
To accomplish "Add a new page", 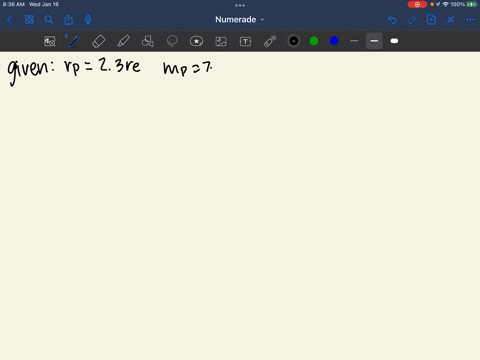I will click(431, 20).
